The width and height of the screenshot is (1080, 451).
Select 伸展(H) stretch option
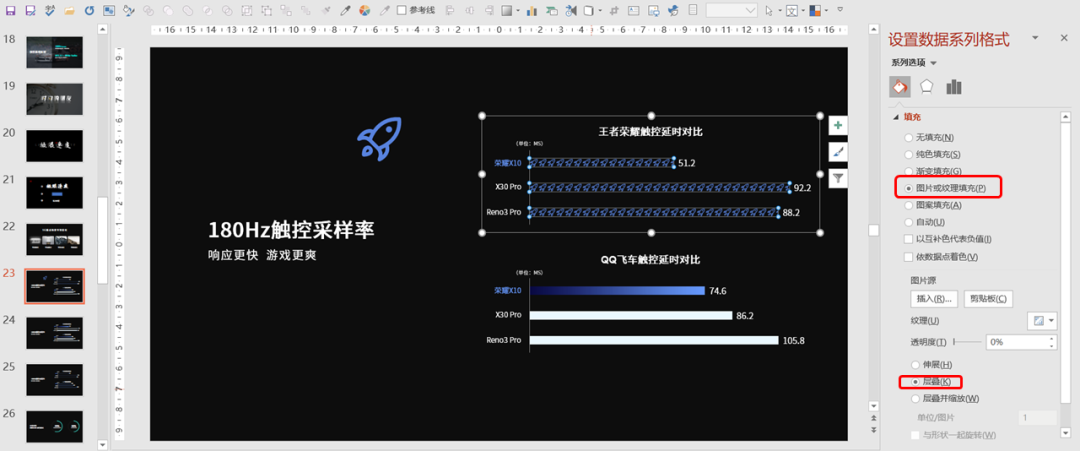pyautogui.click(x=932, y=364)
